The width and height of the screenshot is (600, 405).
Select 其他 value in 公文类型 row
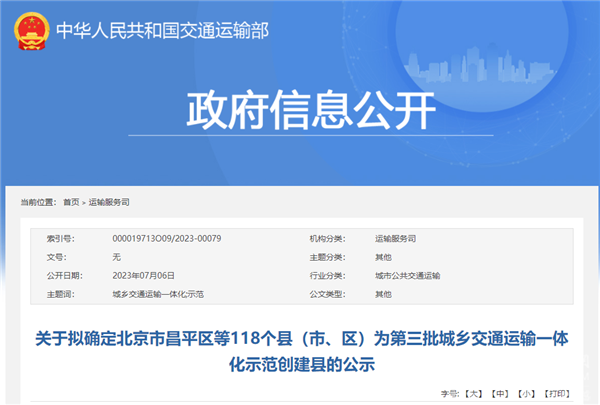[383, 294]
